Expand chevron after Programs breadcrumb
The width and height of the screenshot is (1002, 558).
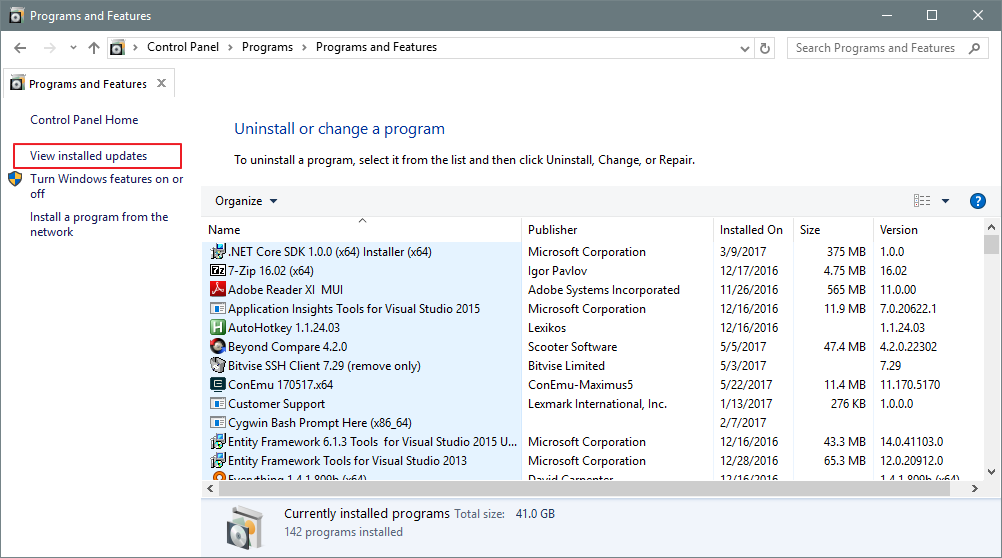click(x=304, y=48)
